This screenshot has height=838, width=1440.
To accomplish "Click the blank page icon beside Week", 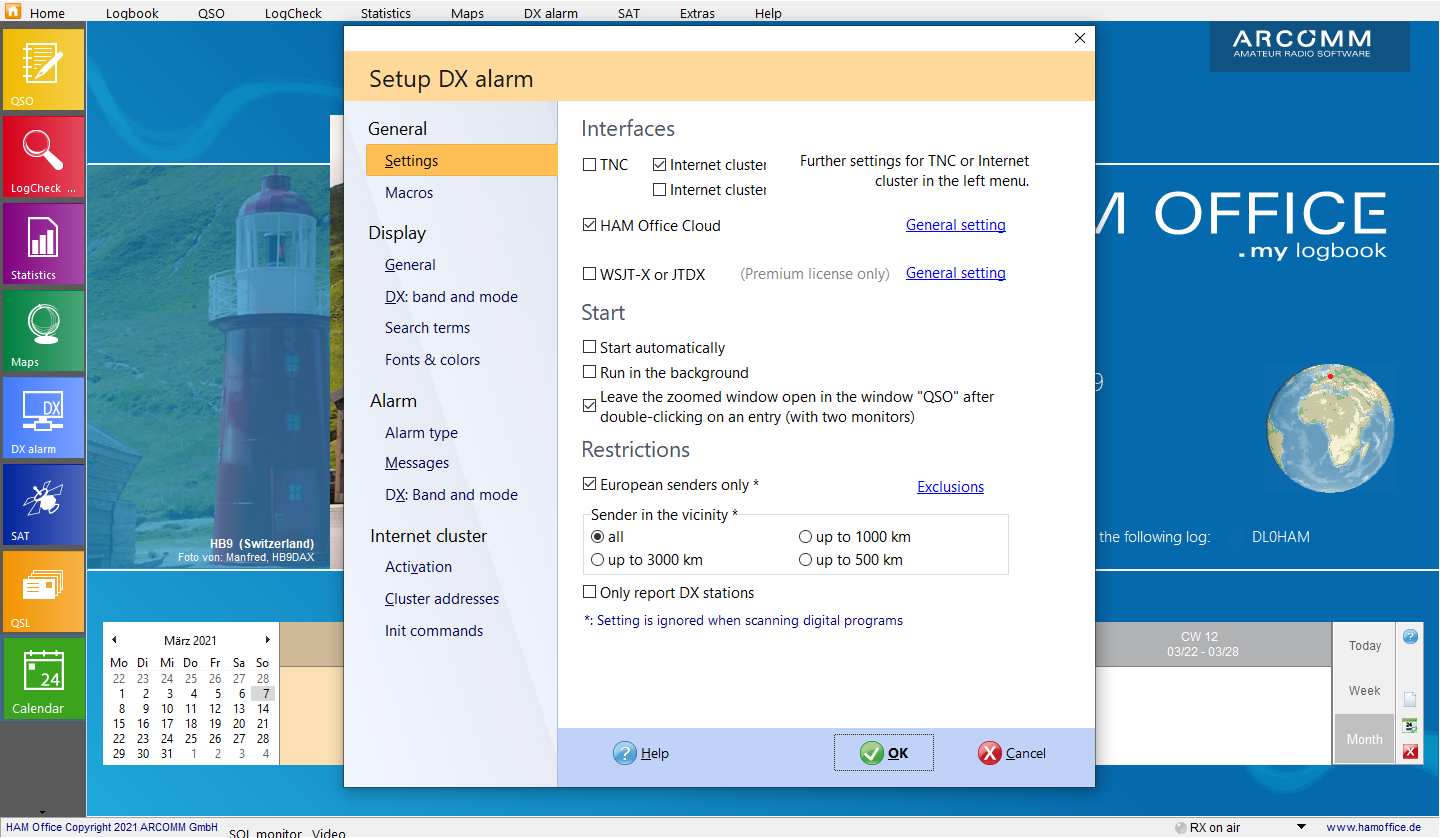I will pos(1410,700).
